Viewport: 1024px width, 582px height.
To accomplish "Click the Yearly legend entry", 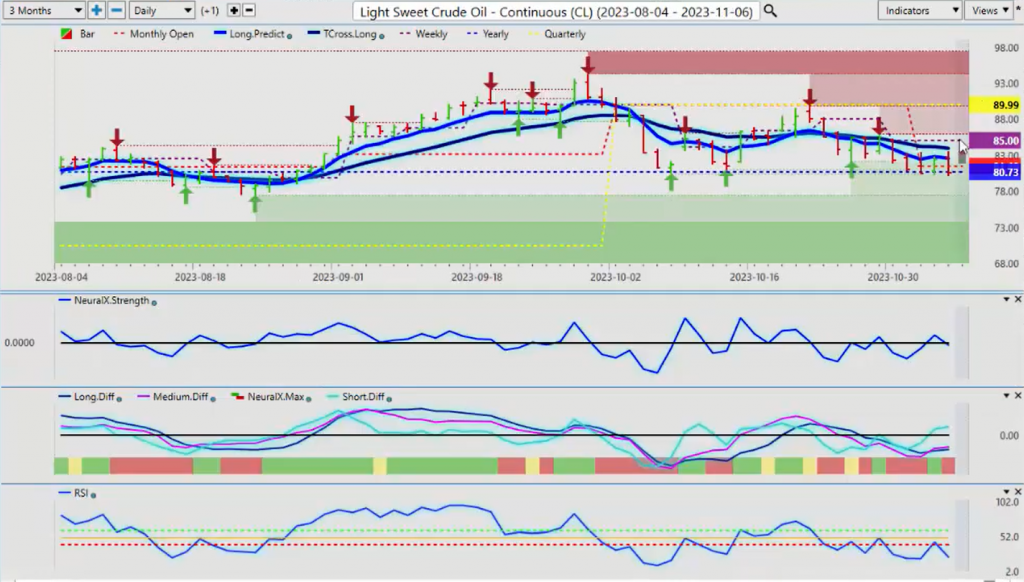I will (488, 34).
